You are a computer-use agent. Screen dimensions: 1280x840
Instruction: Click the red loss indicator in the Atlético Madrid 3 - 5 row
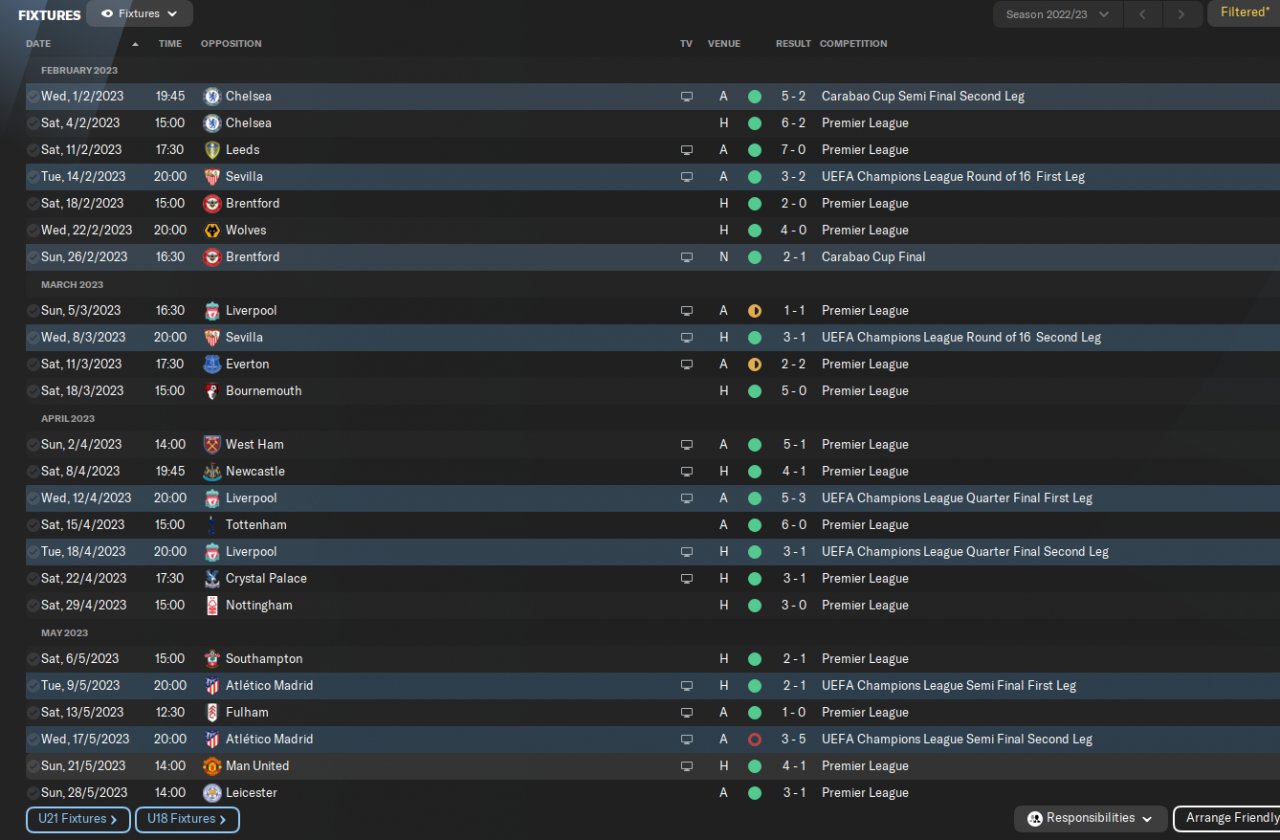[754, 740]
